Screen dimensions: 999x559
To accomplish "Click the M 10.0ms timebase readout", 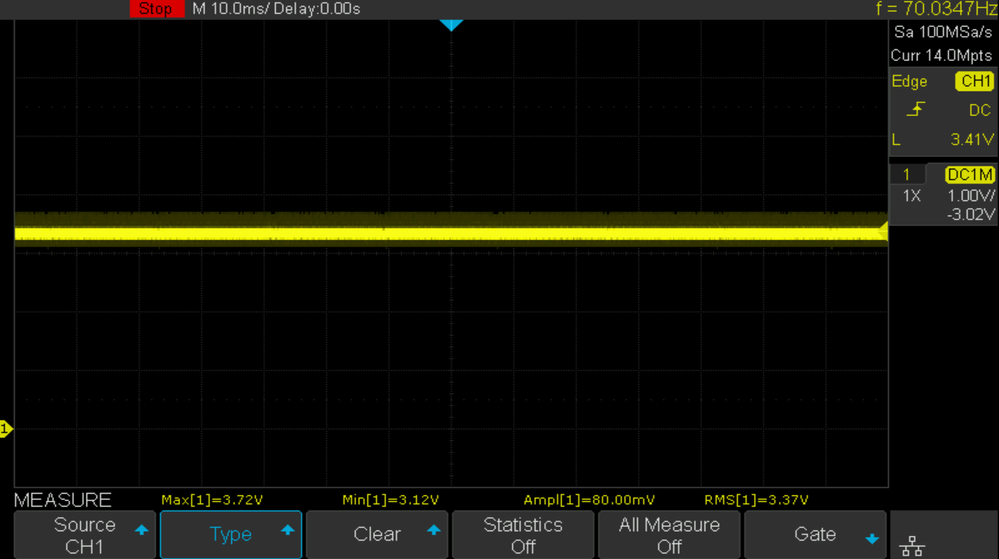I will pyautogui.click(x=231, y=9).
